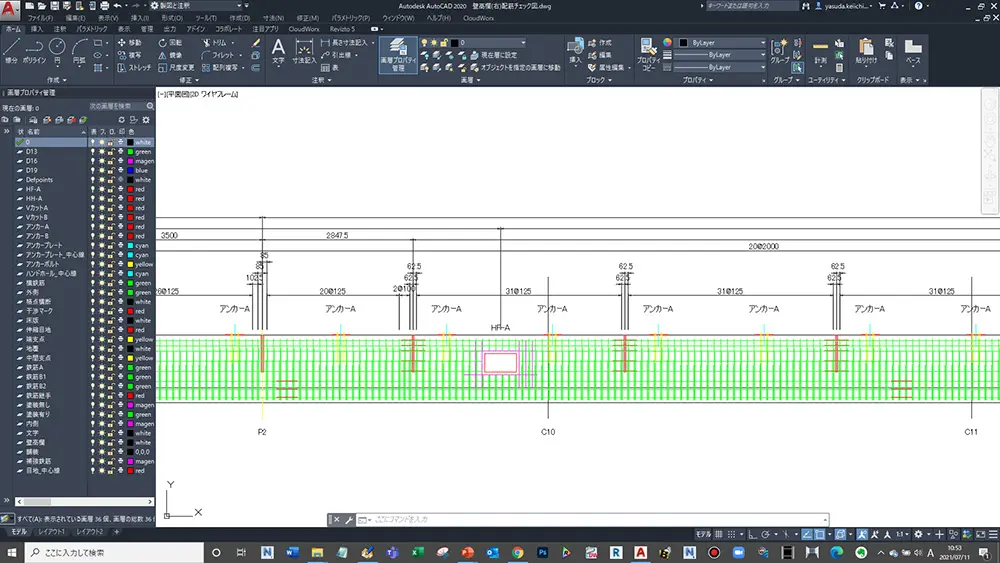The image size is (1000, 563).
Task: Select the 円弧 (Arc) tool
Action: point(79,51)
